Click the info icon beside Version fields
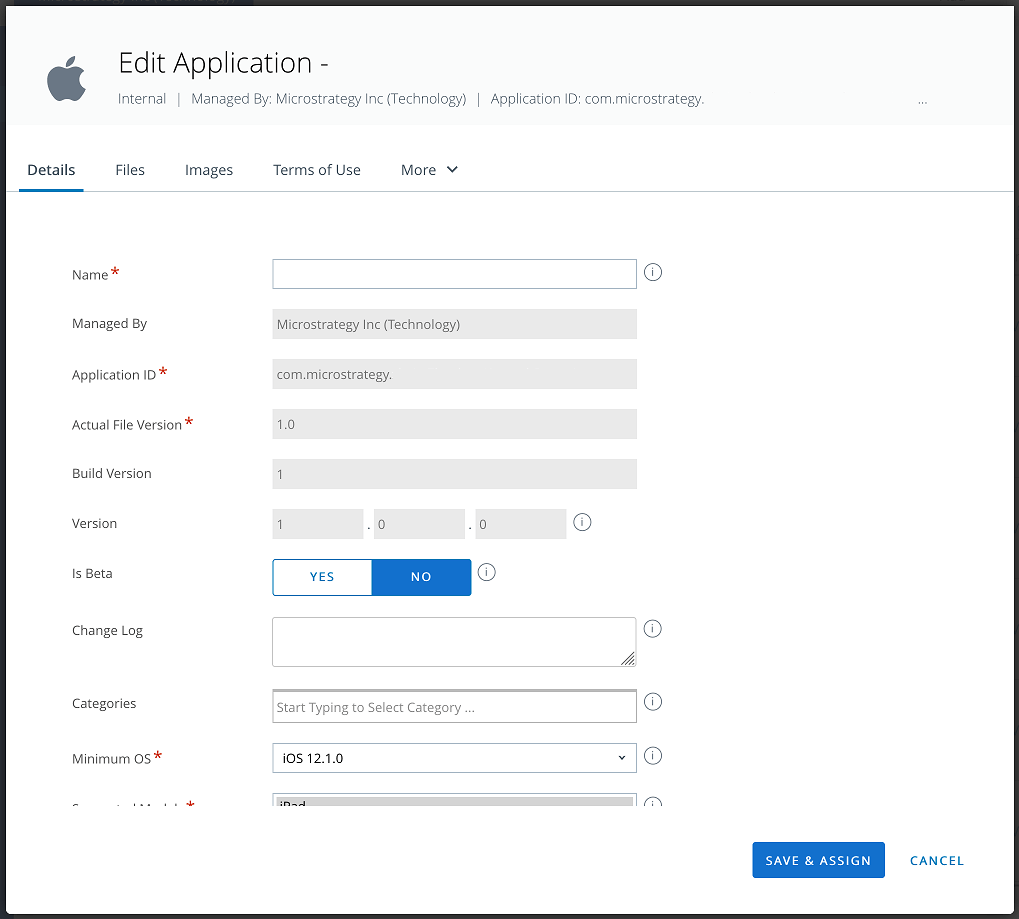Screen dimensions: 1019x919 [x=582, y=522]
